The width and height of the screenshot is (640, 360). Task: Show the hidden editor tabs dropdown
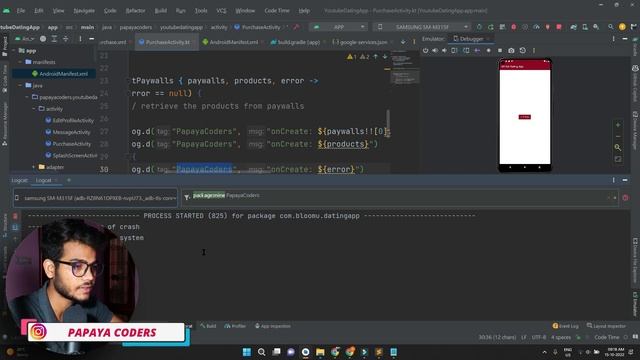coord(403,42)
